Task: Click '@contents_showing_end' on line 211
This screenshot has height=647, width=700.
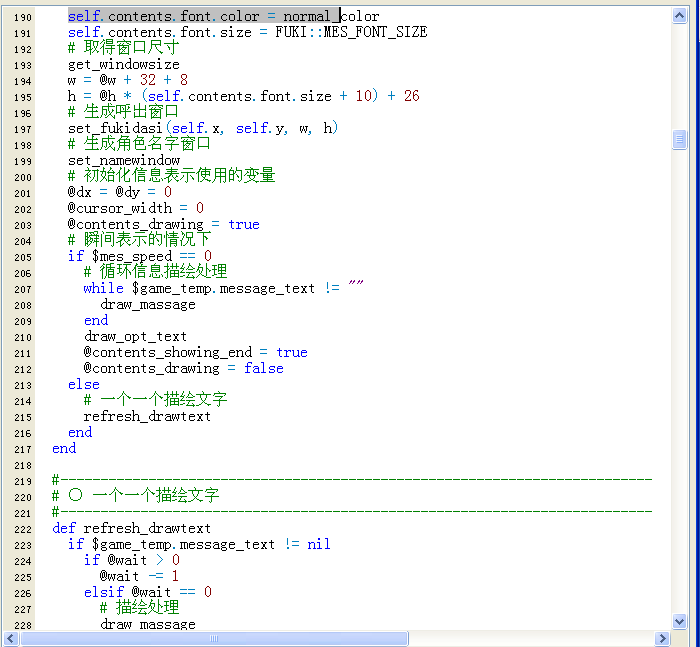Action: coord(168,352)
